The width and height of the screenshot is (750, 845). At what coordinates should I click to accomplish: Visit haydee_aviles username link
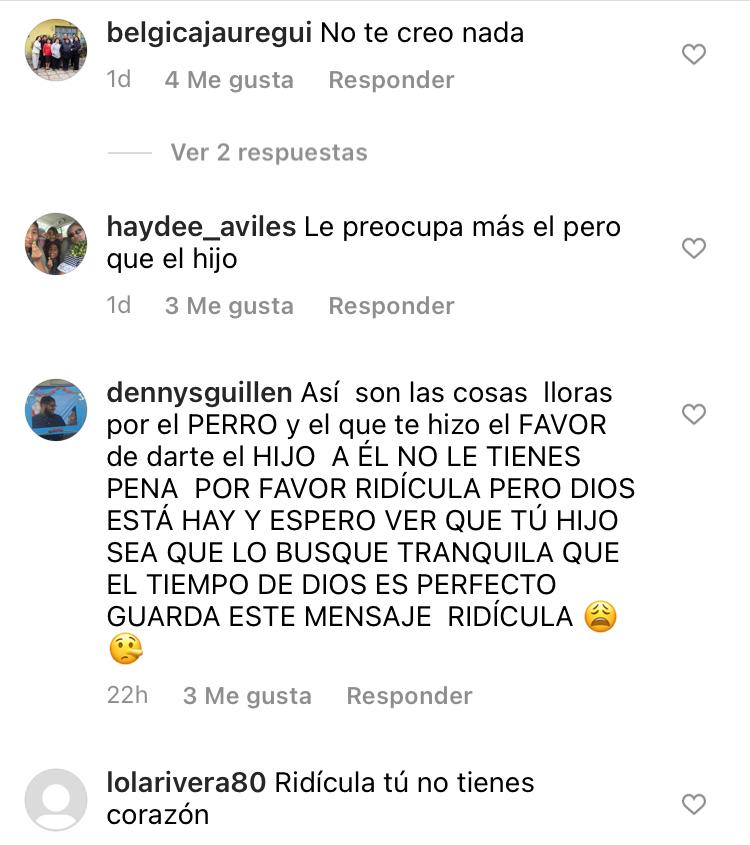(201, 227)
